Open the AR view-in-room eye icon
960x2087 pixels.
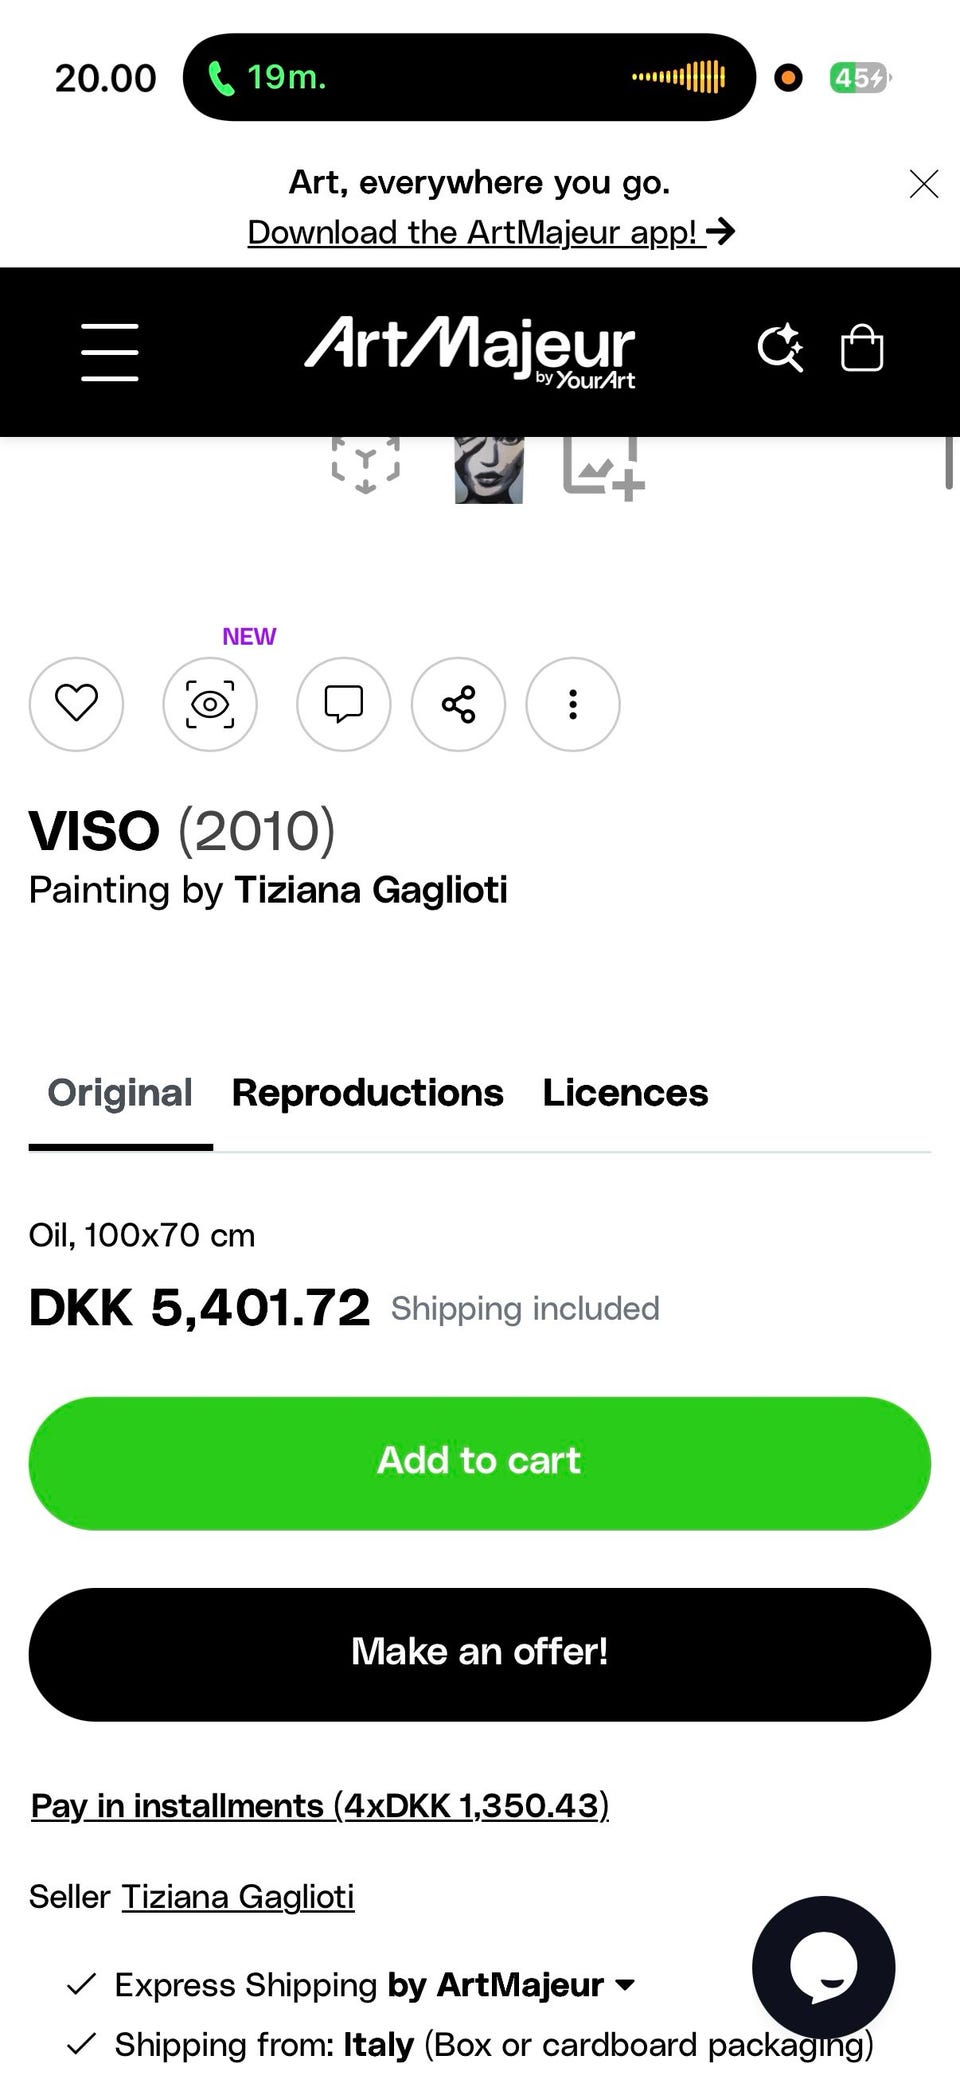click(210, 704)
